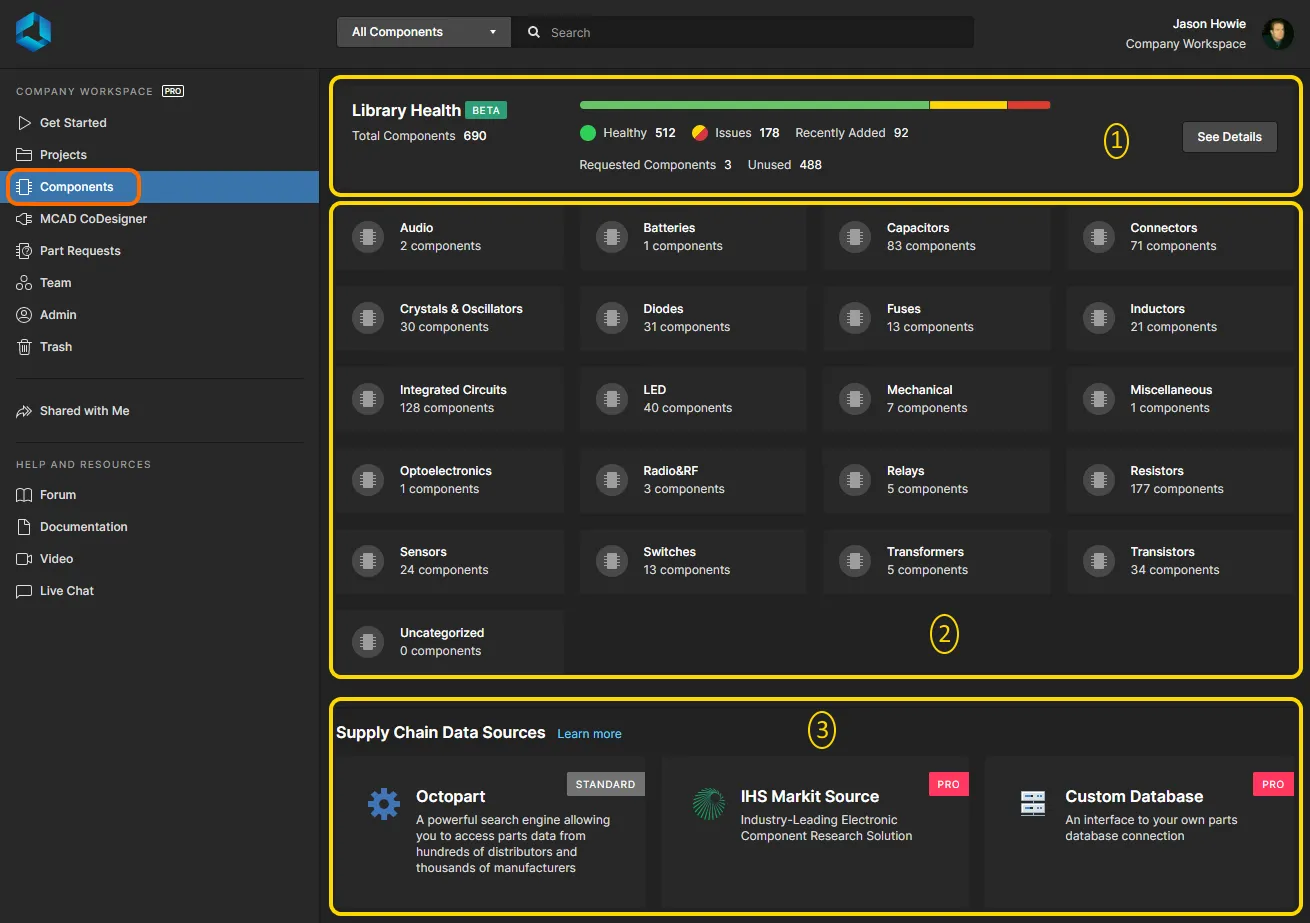Click the Batteries category chip icon
Viewport: 1310px width, 923px height.
pos(611,237)
